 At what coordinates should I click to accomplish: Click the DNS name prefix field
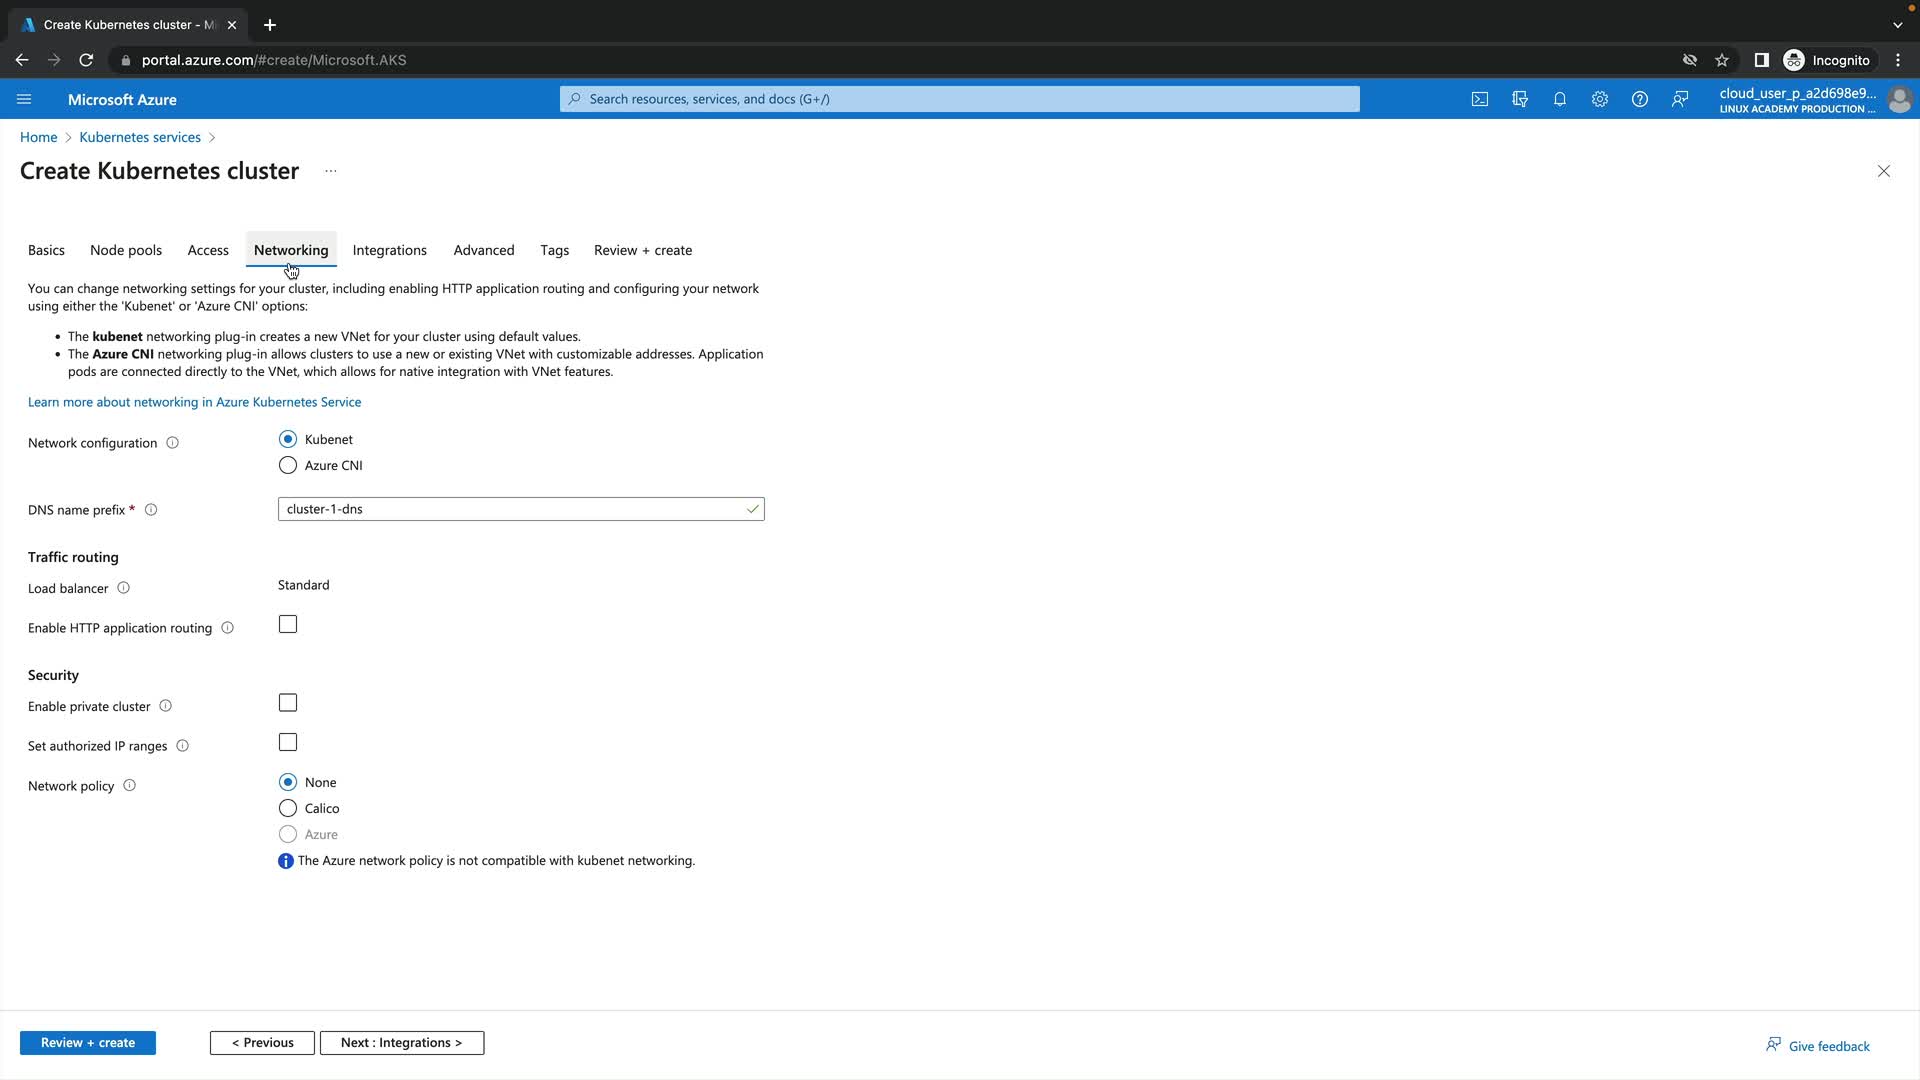pos(510,509)
